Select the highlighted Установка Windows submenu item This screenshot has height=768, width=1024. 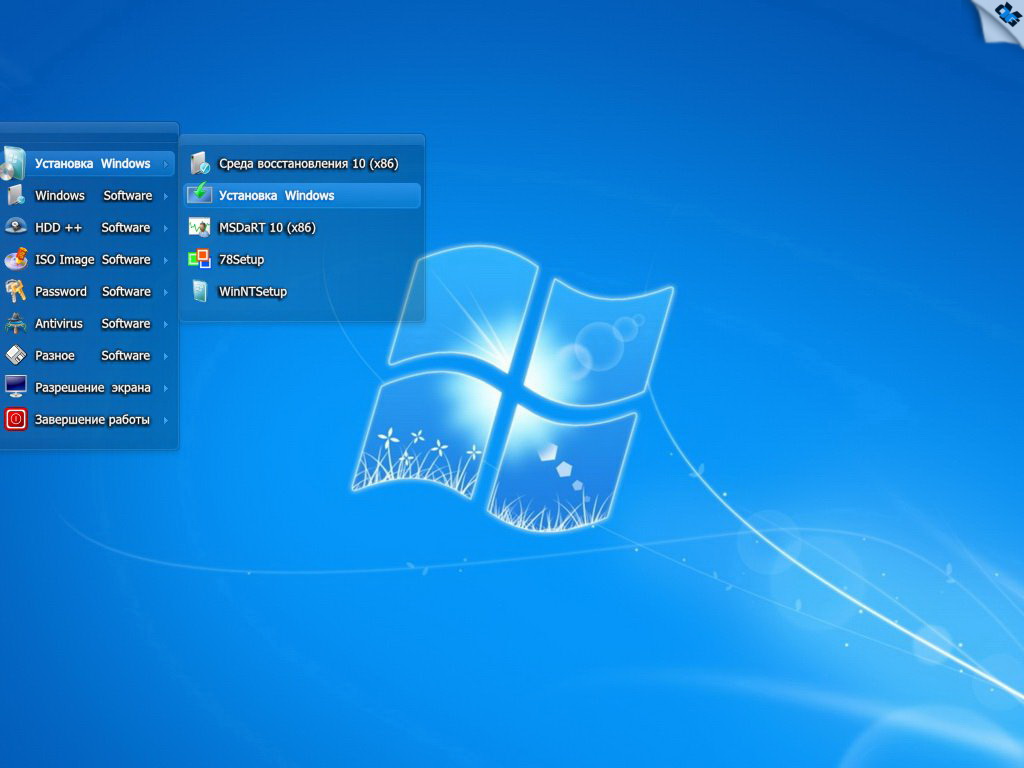tap(302, 195)
